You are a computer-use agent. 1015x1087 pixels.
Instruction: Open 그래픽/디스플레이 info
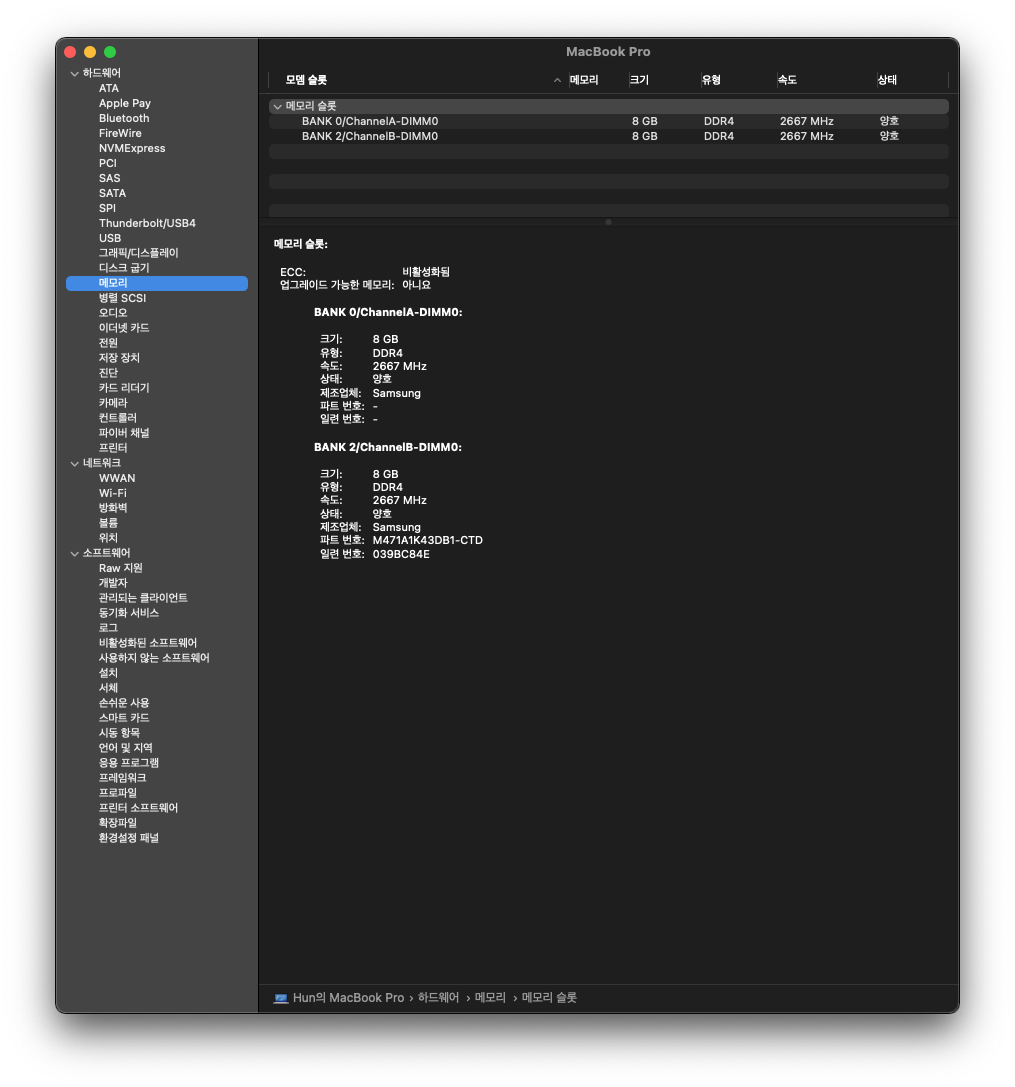click(139, 253)
